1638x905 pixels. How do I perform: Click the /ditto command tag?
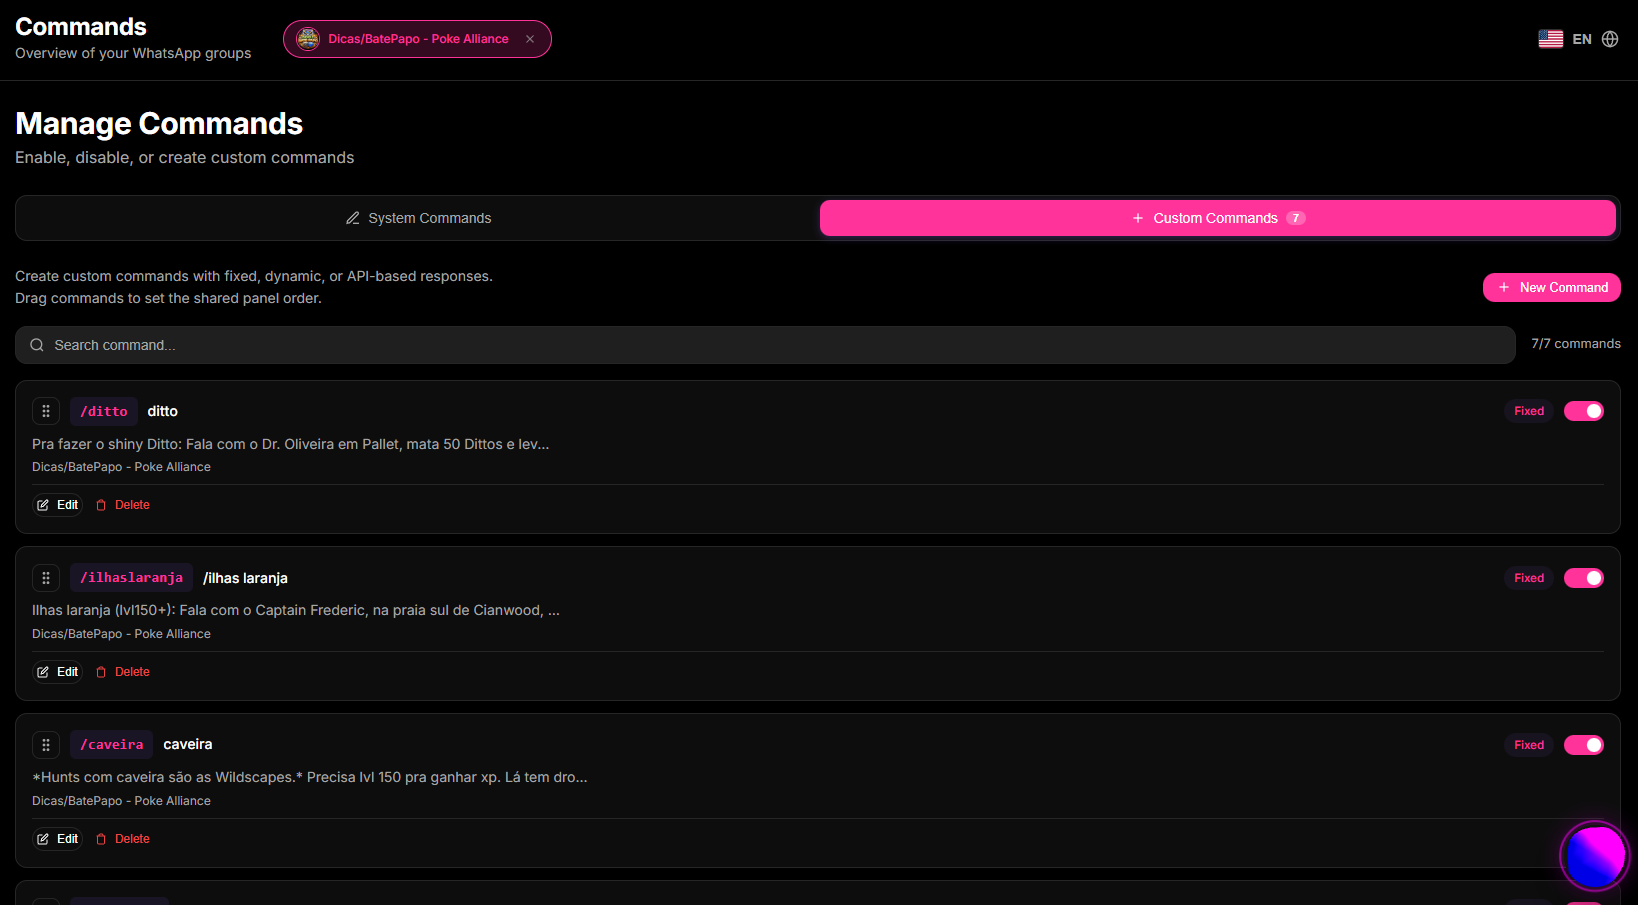(104, 411)
